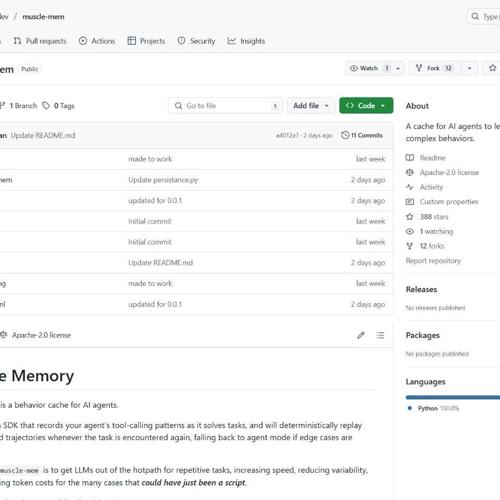Click the Actions play icon in the nav
The height and width of the screenshot is (500, 500).
click(83, 41)
